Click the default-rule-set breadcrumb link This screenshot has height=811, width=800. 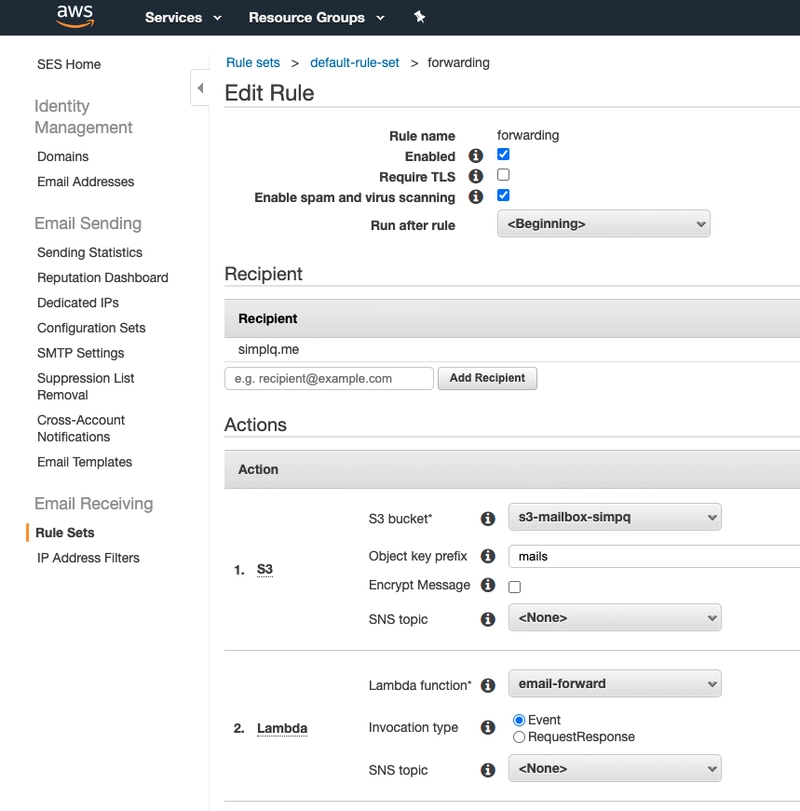[355, 63]
